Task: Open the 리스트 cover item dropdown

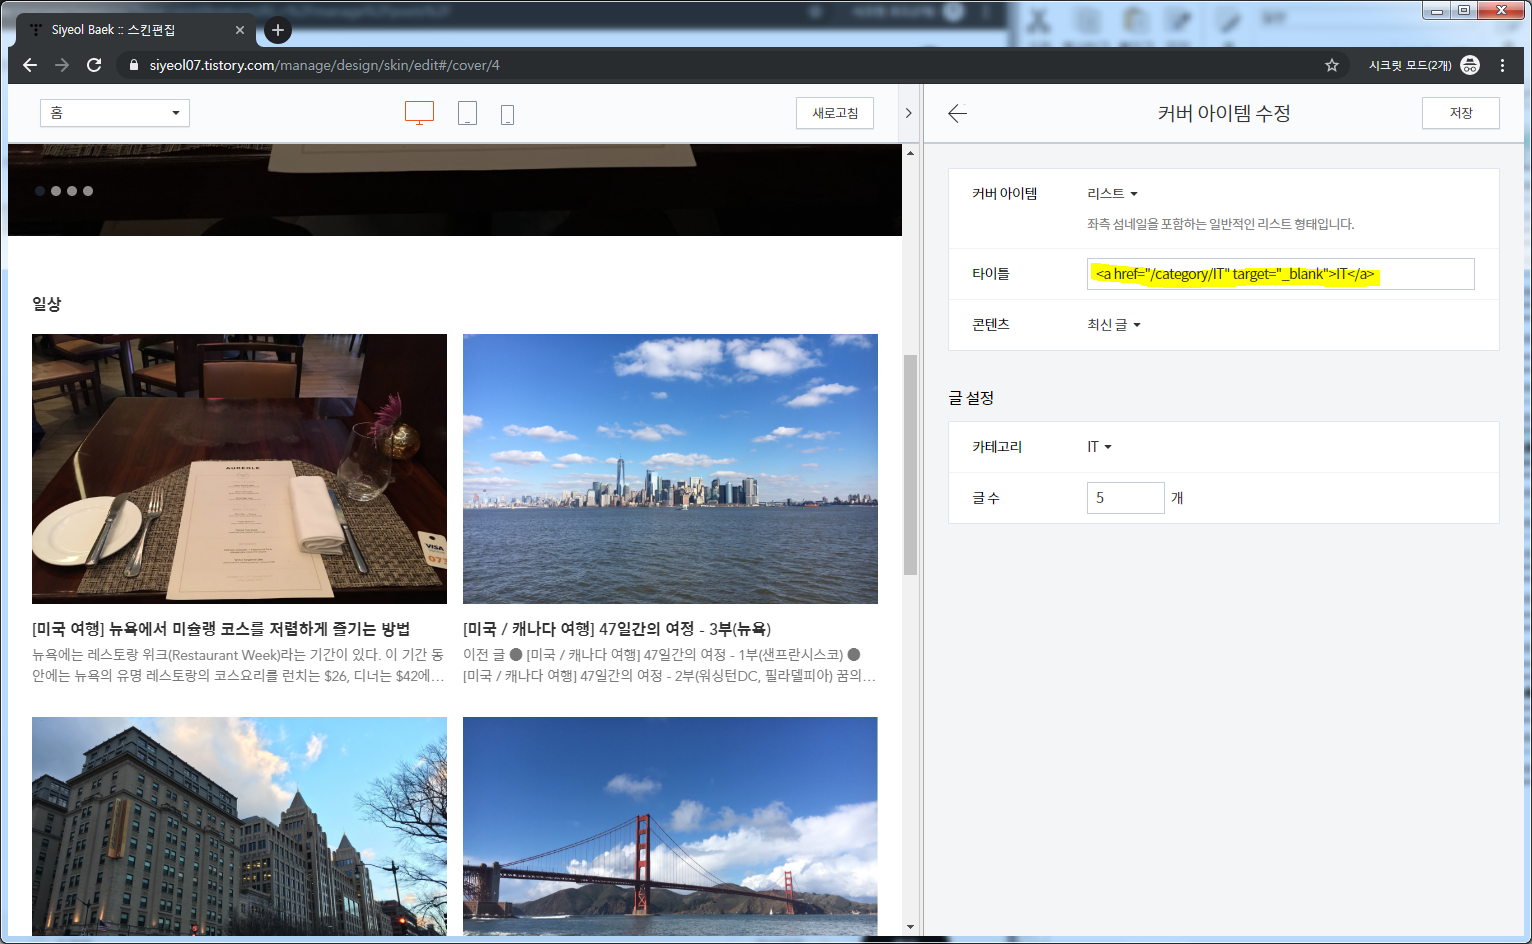Action: click(1112, 193)
